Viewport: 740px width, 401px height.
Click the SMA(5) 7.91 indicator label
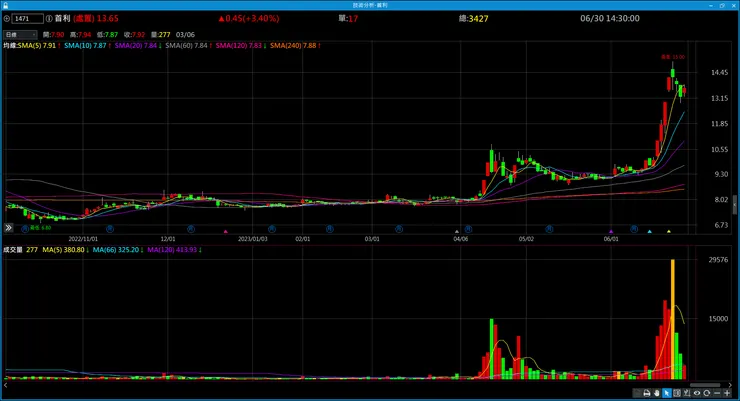[x=39, y=46]
